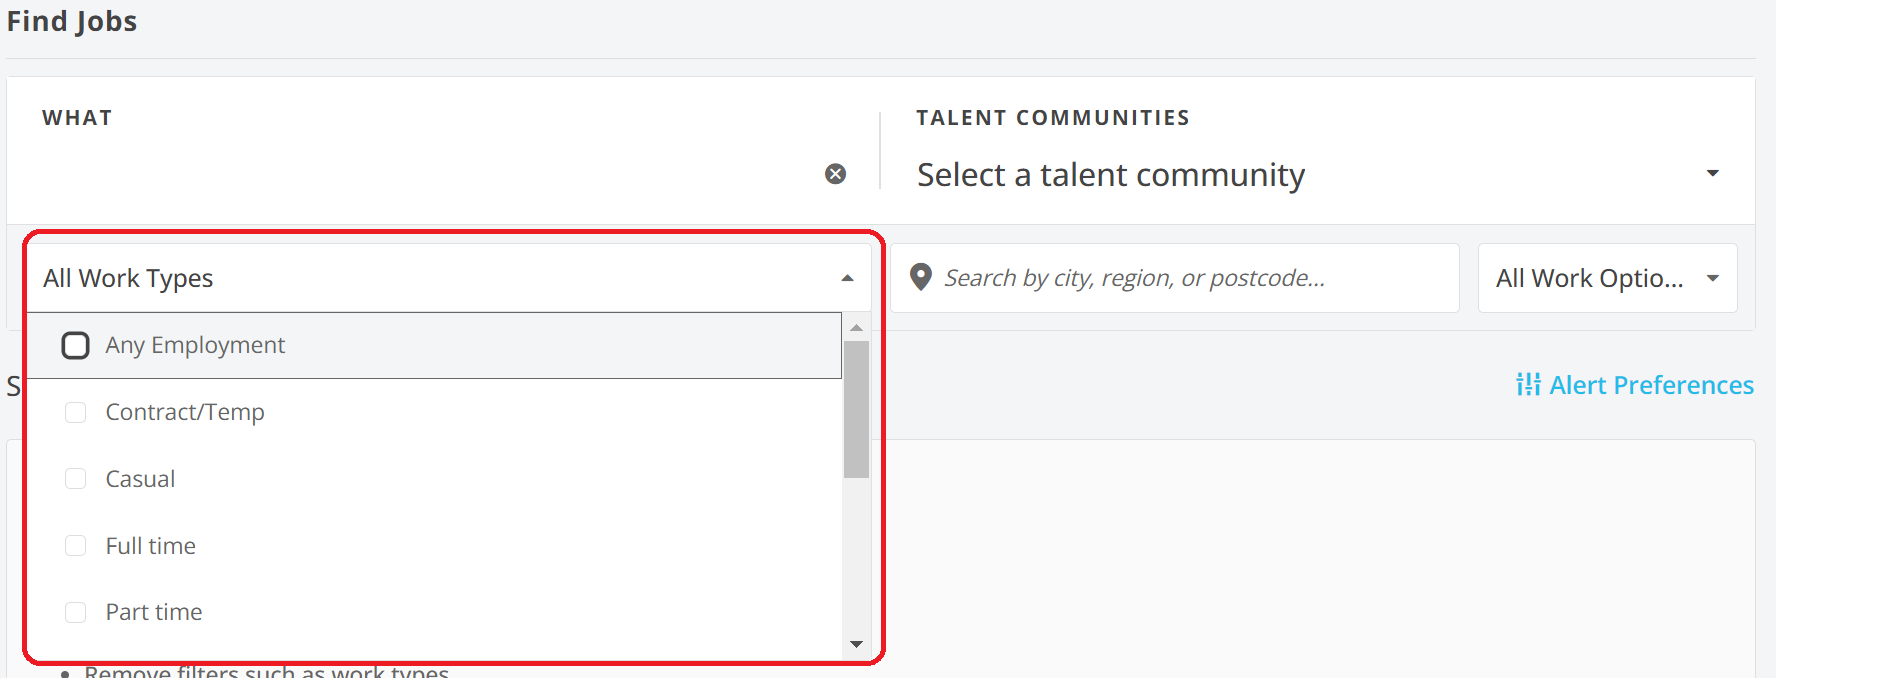Clear the What search field
Image resolution: width=1889 pixels, height=684 pixels.
tap(835, 174)
